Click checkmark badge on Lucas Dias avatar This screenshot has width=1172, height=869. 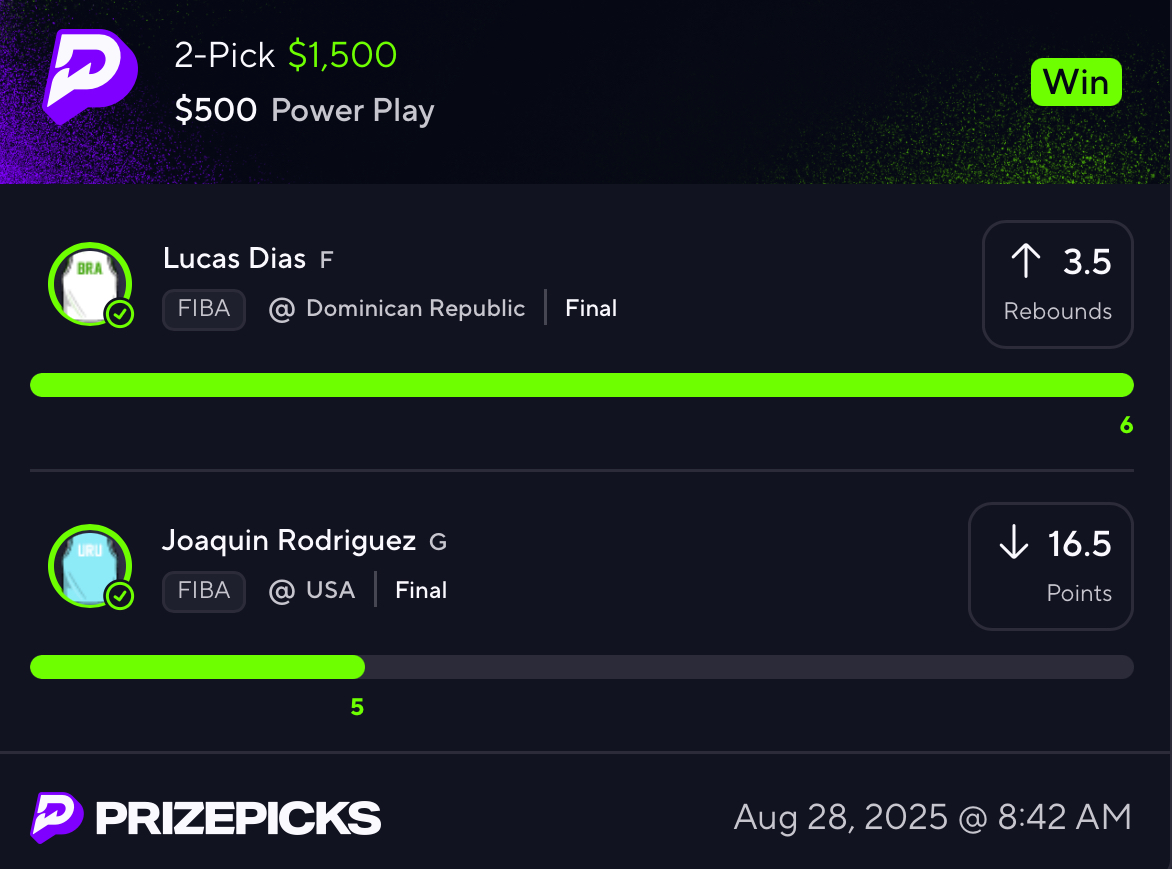pos(120,314)
